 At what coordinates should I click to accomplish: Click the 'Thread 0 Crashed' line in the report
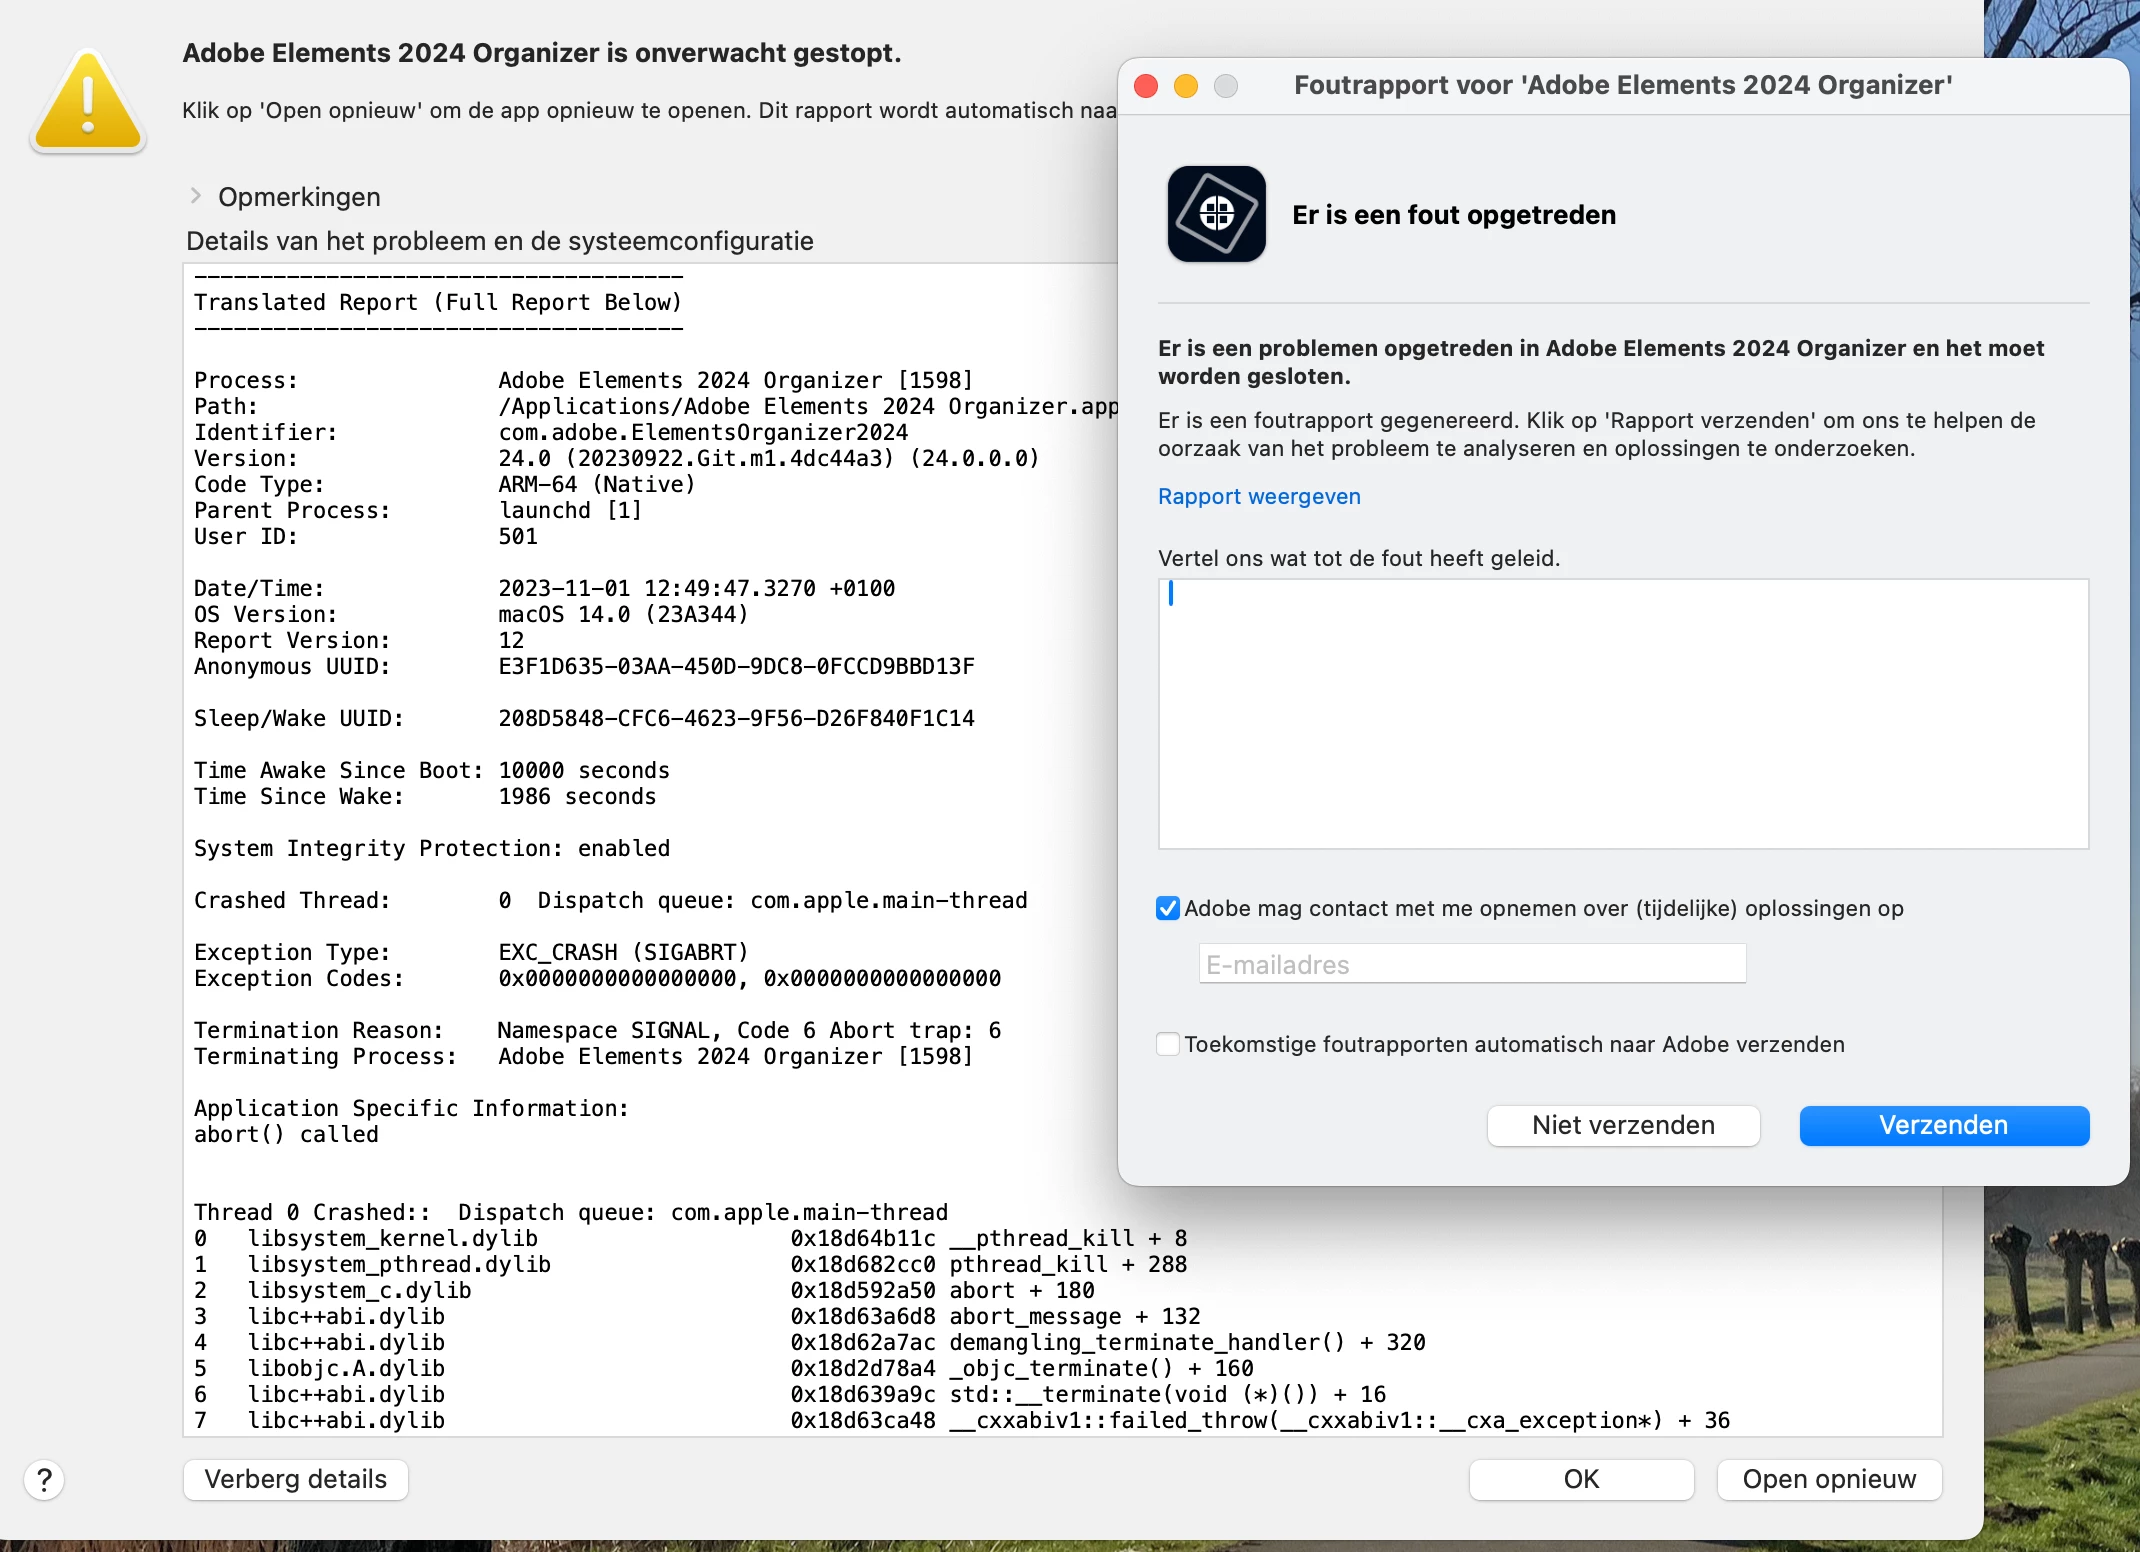point(570,1212)
